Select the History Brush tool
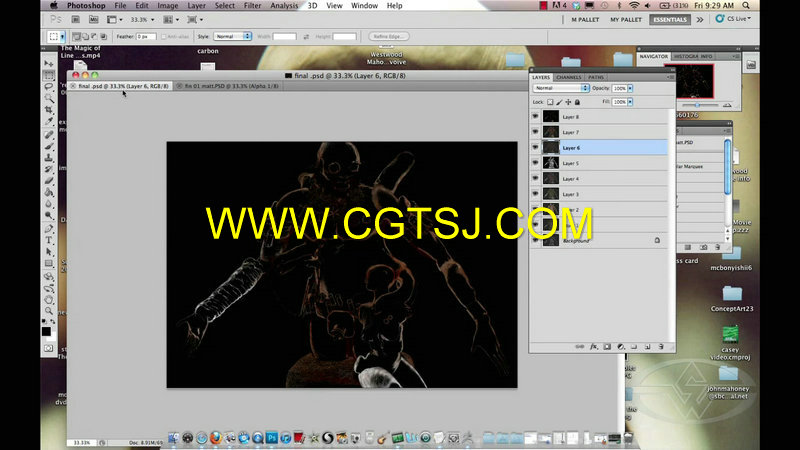This screenshot has height=450, width=800. coord(49,169)
